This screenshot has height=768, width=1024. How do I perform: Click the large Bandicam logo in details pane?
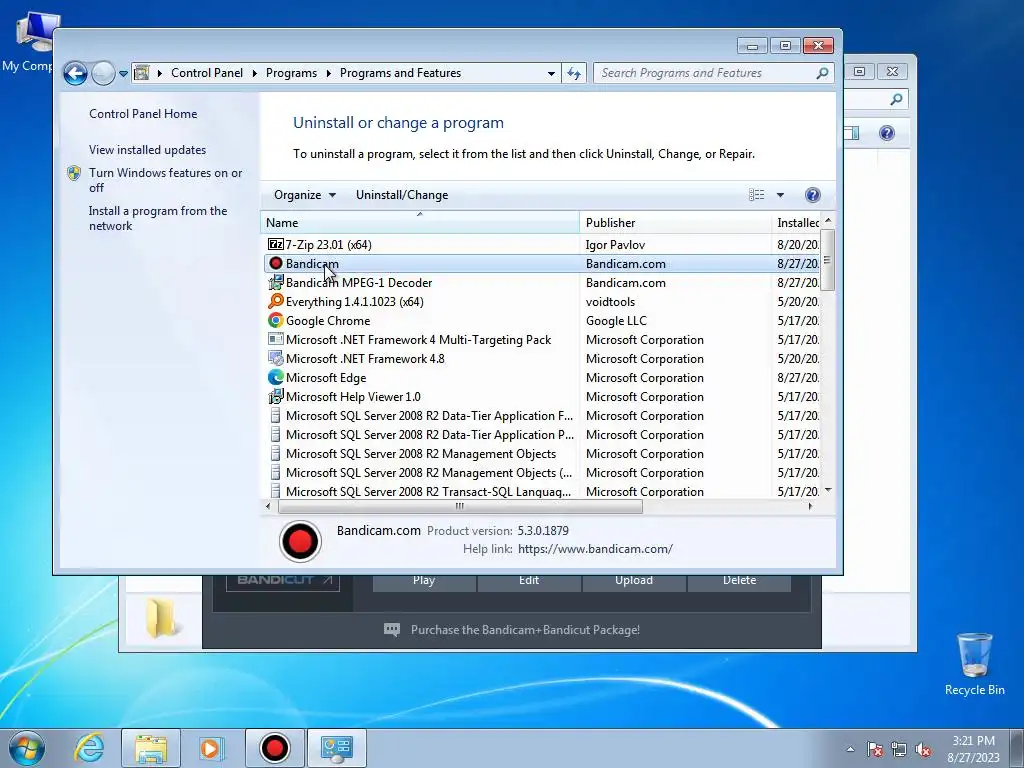pyautogui.click(x=300, y=541)
